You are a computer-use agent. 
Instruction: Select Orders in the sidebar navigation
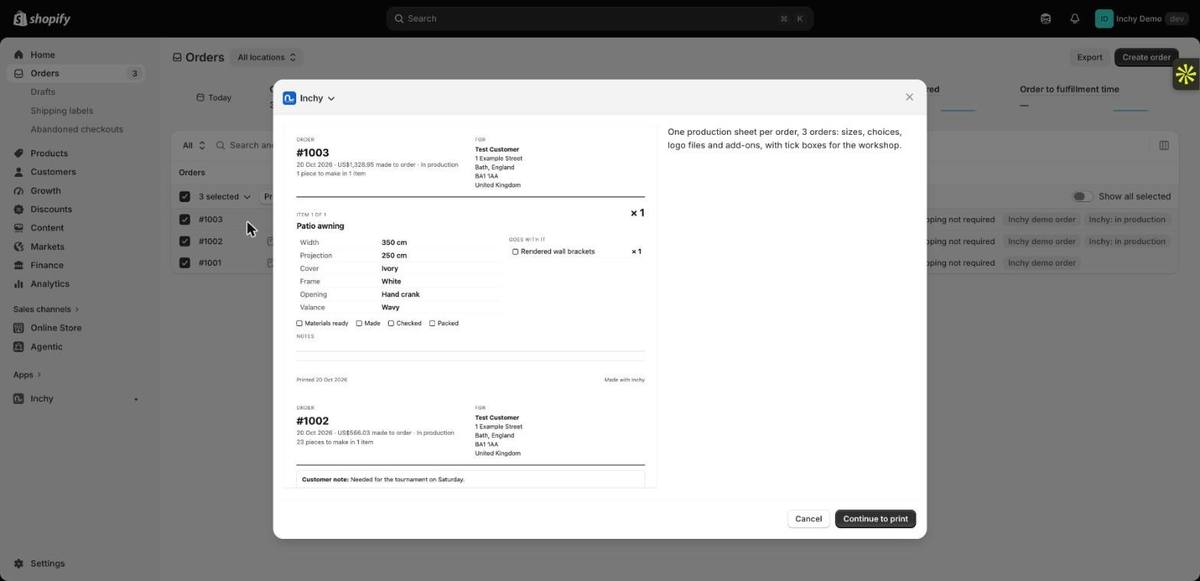point(76,73)
